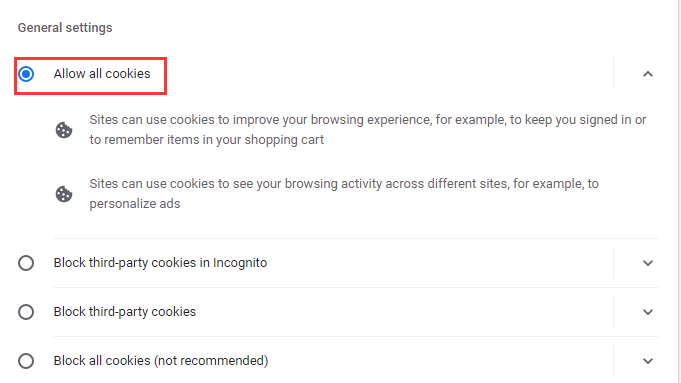Viewport: 681px width, 383px height.
Task: Click the 'Allow all cookies' label text
Action: pos(102,74)
